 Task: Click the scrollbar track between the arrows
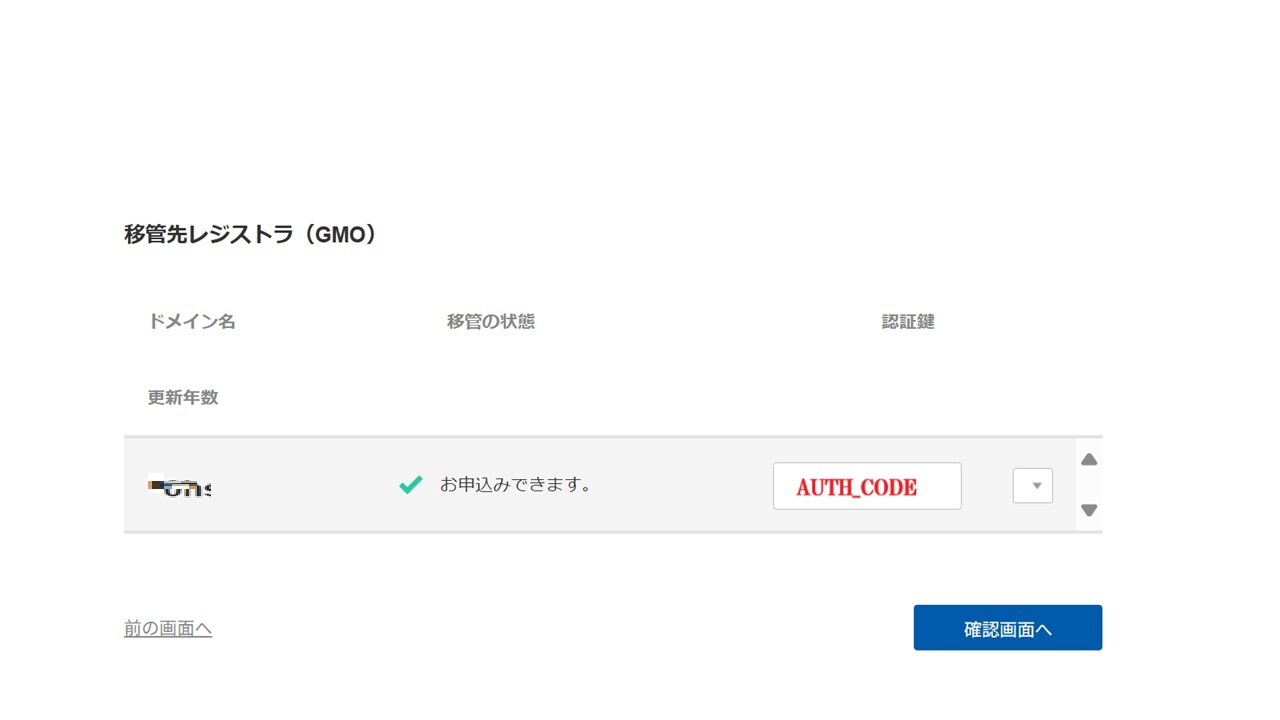1089,485
